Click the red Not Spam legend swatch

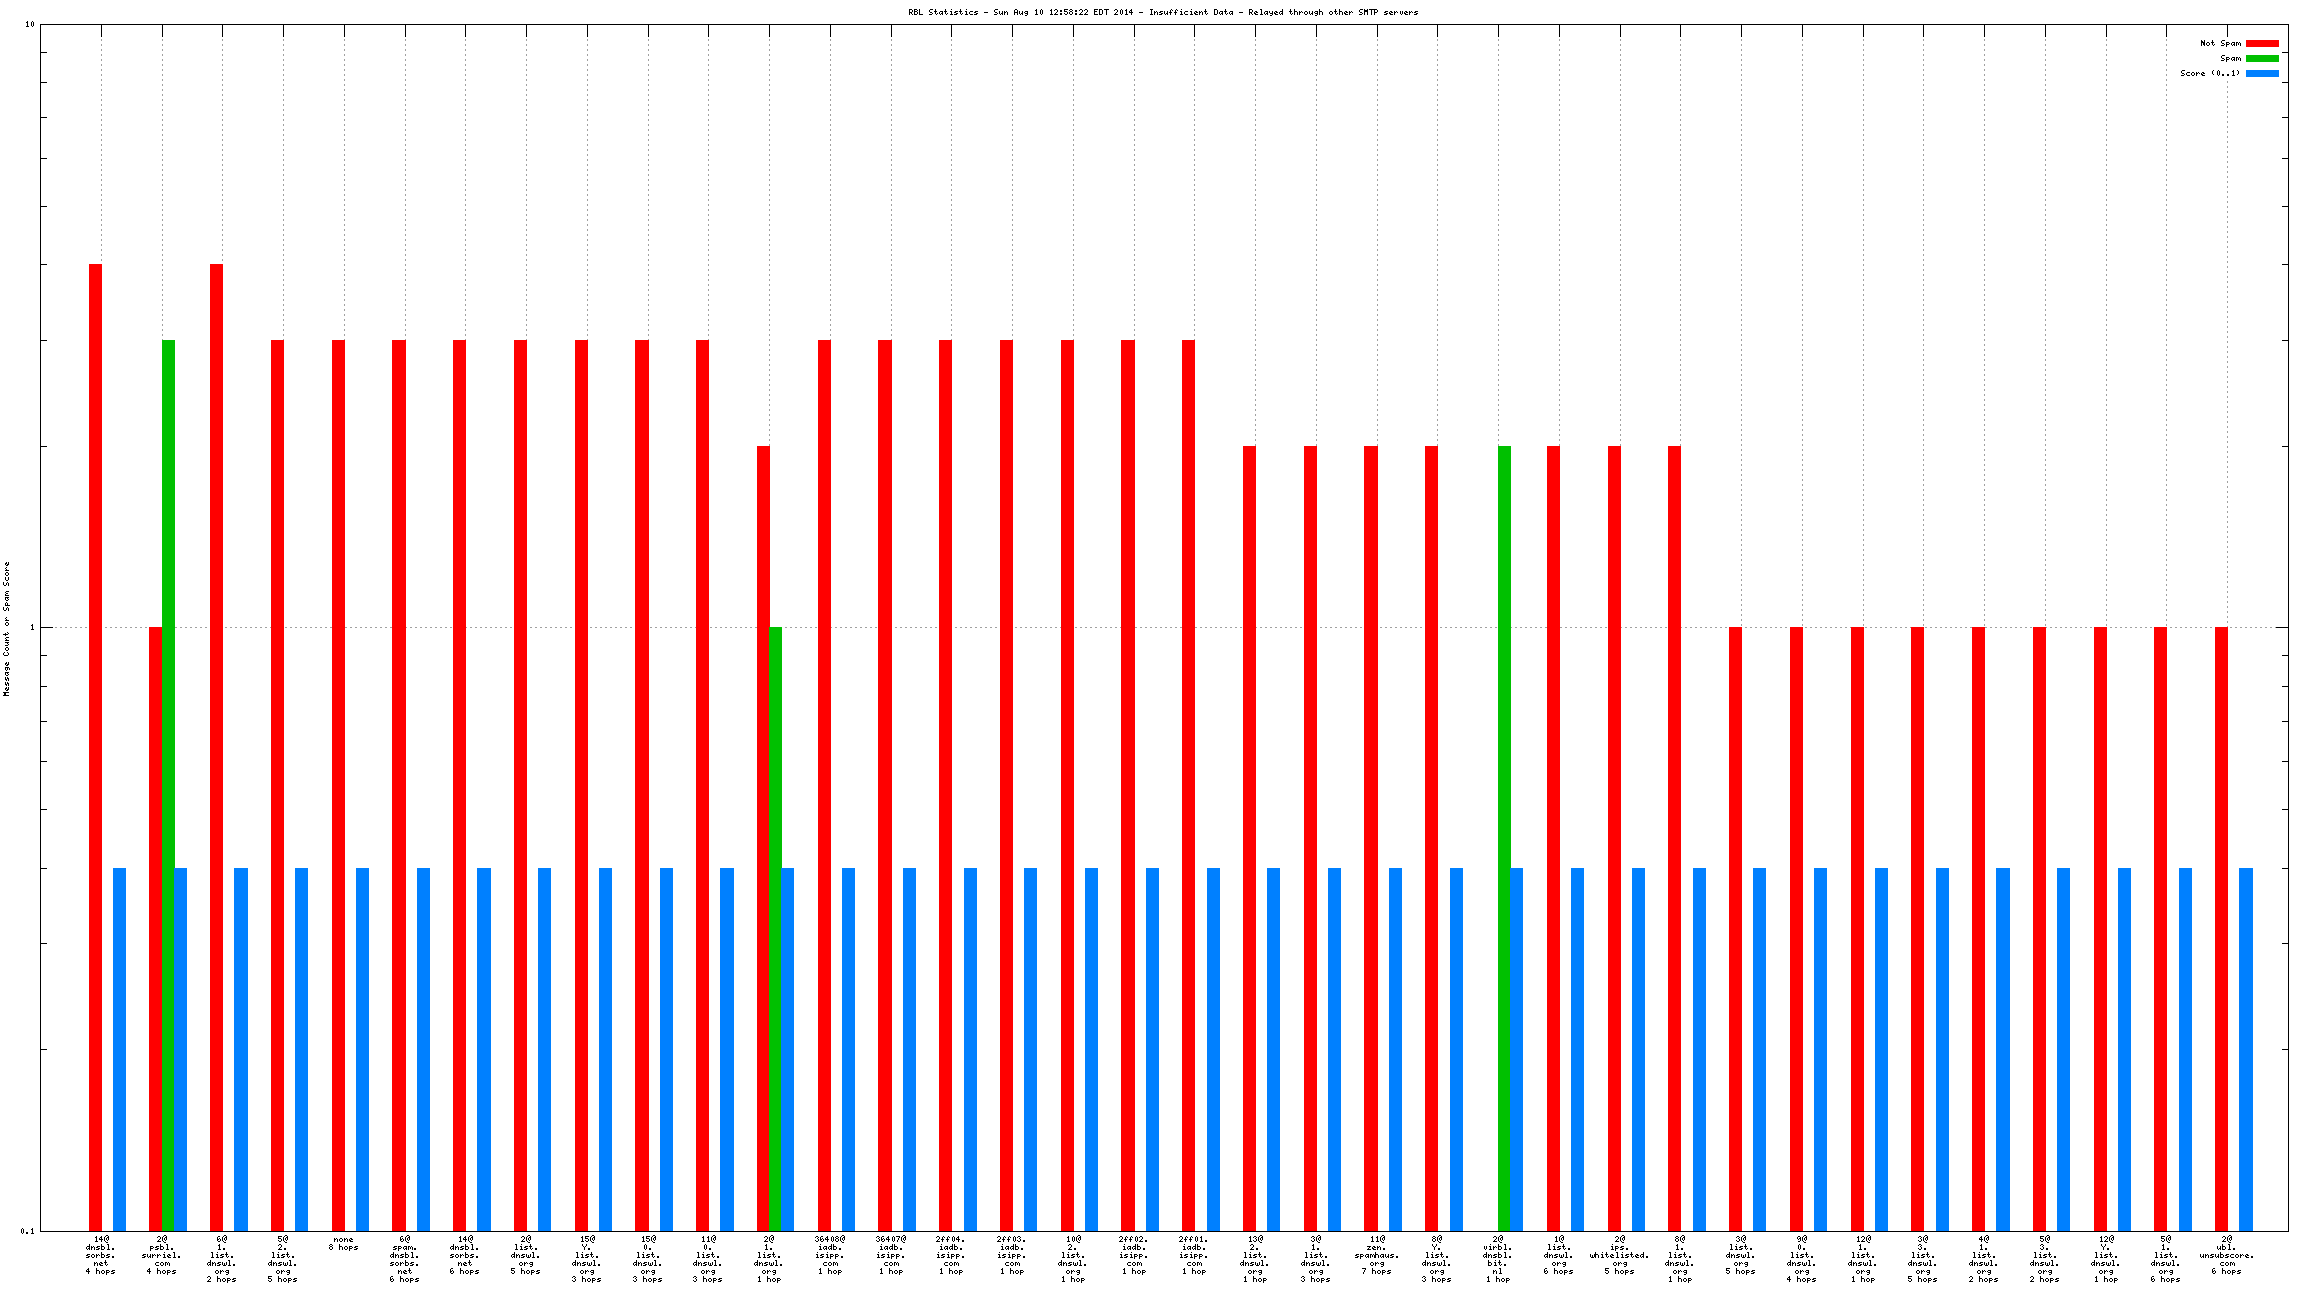click(2262, 43)
